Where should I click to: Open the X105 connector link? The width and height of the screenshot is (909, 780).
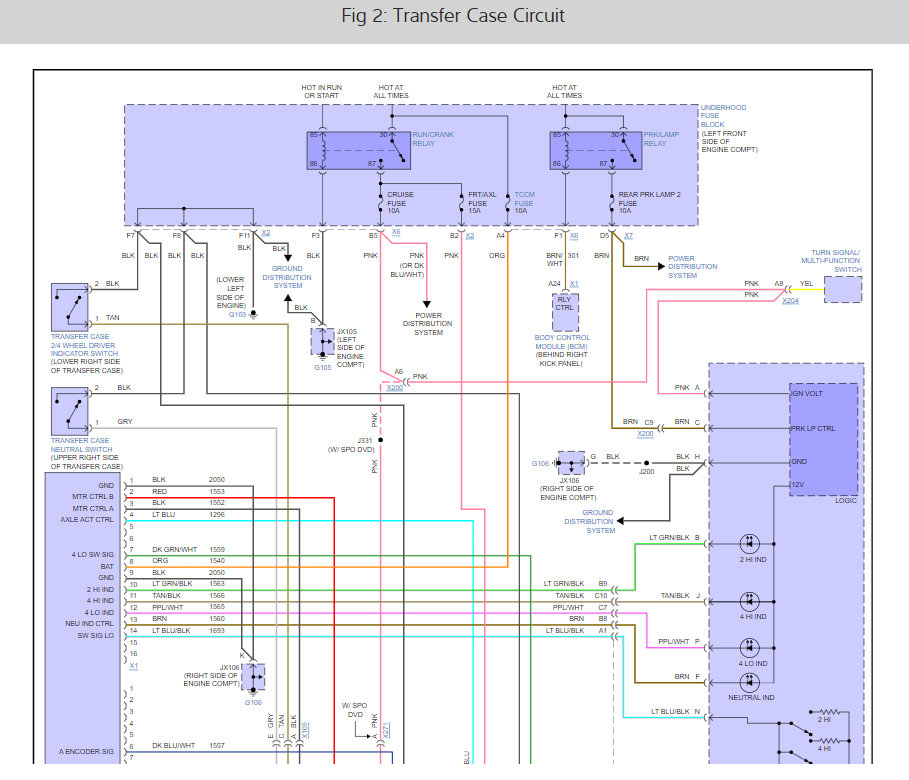pyautogui.click(x=305, y=730)
